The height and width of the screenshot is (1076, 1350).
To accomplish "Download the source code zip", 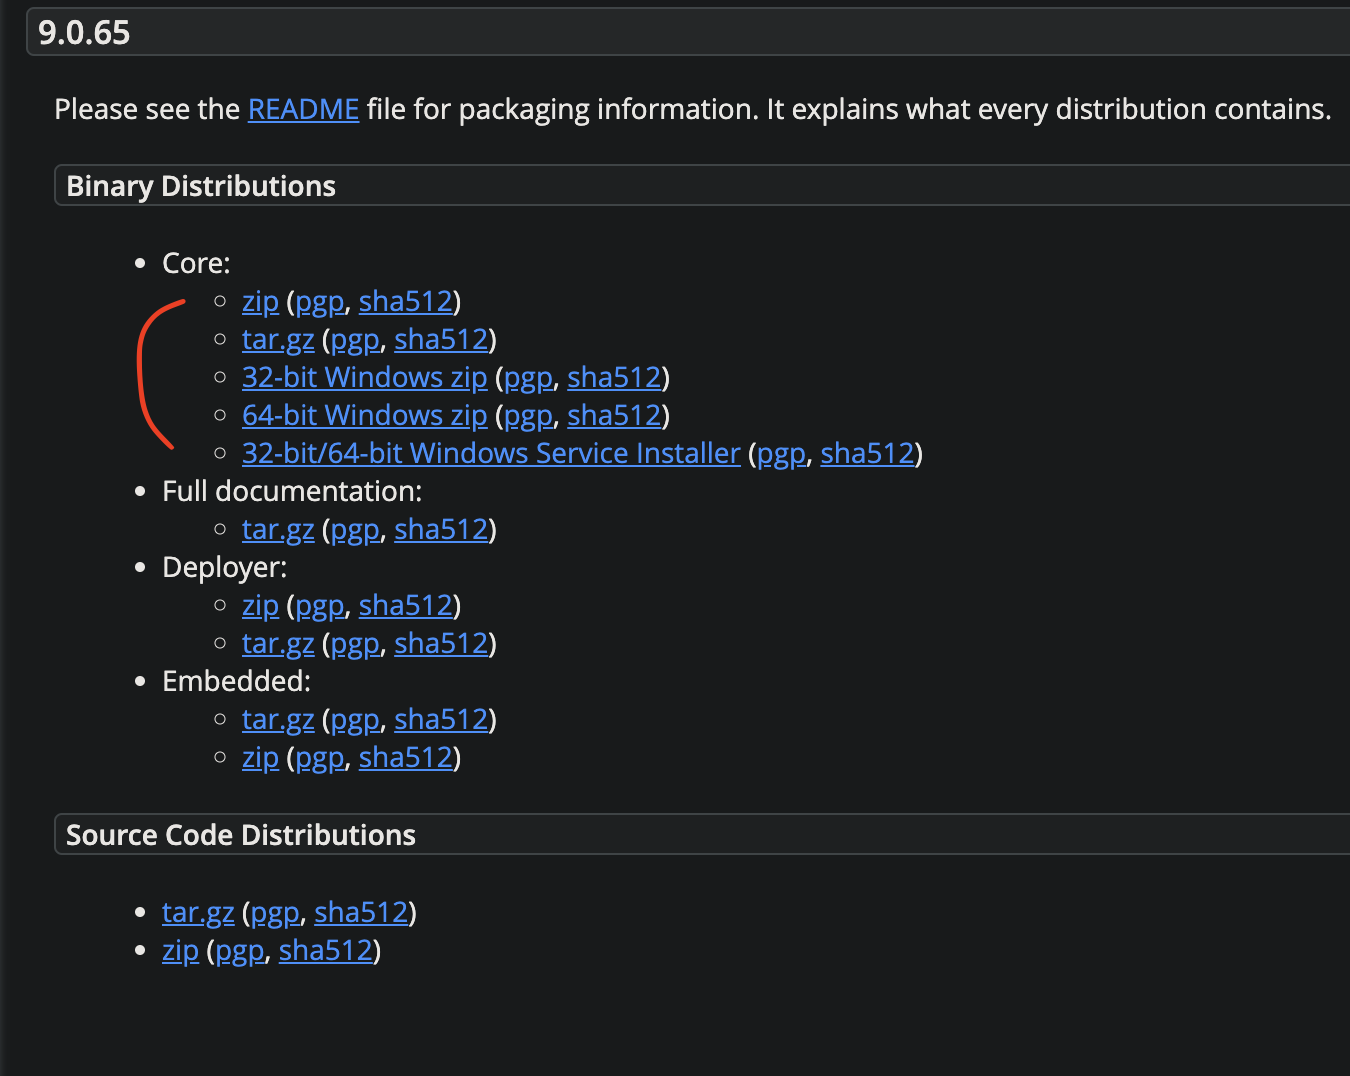I will click(180, 951).
